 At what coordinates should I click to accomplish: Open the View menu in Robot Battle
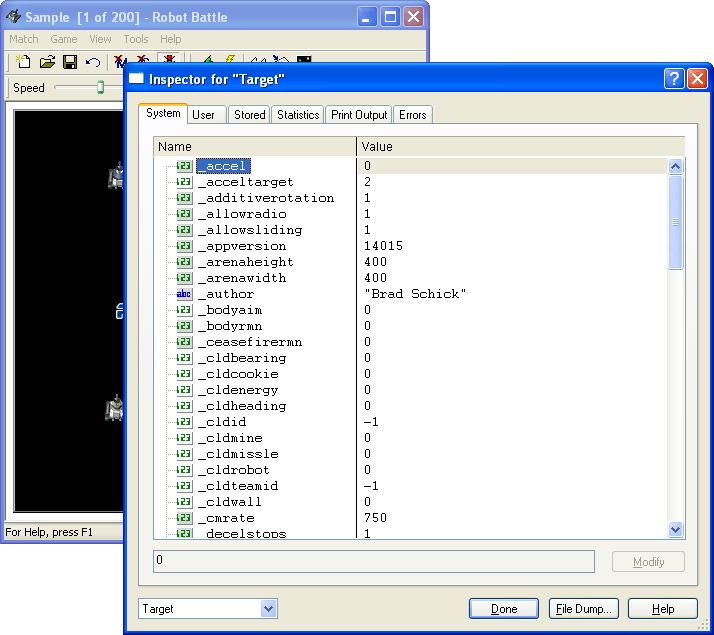coord(100,39)
